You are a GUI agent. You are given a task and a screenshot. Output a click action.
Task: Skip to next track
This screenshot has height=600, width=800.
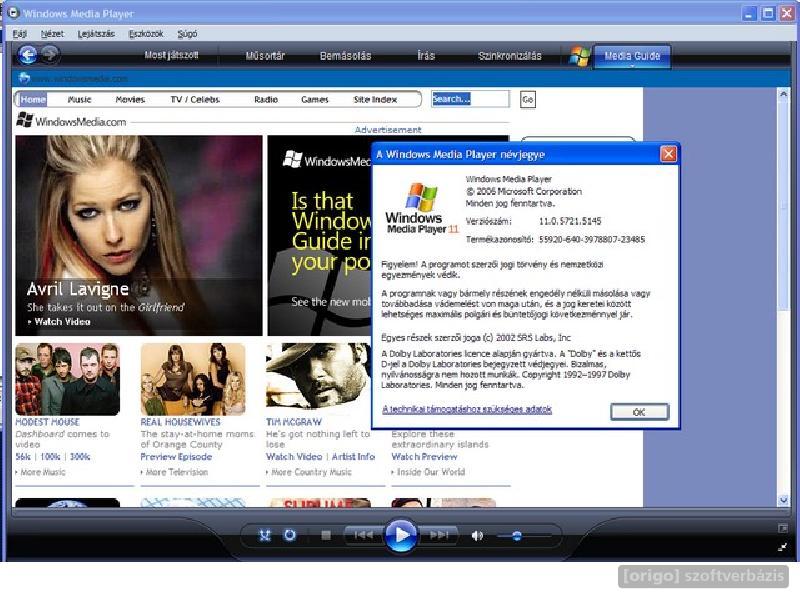438,535
